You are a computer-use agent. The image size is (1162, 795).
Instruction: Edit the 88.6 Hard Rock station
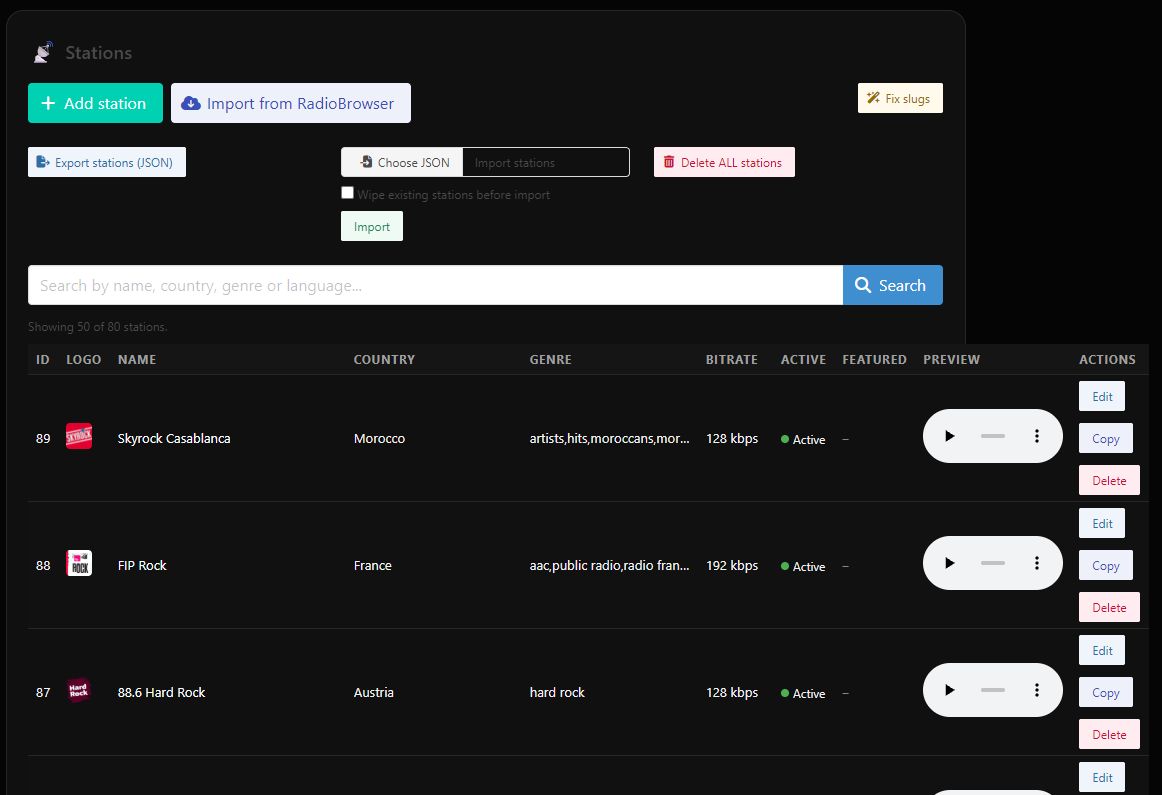pos(1101,650)
